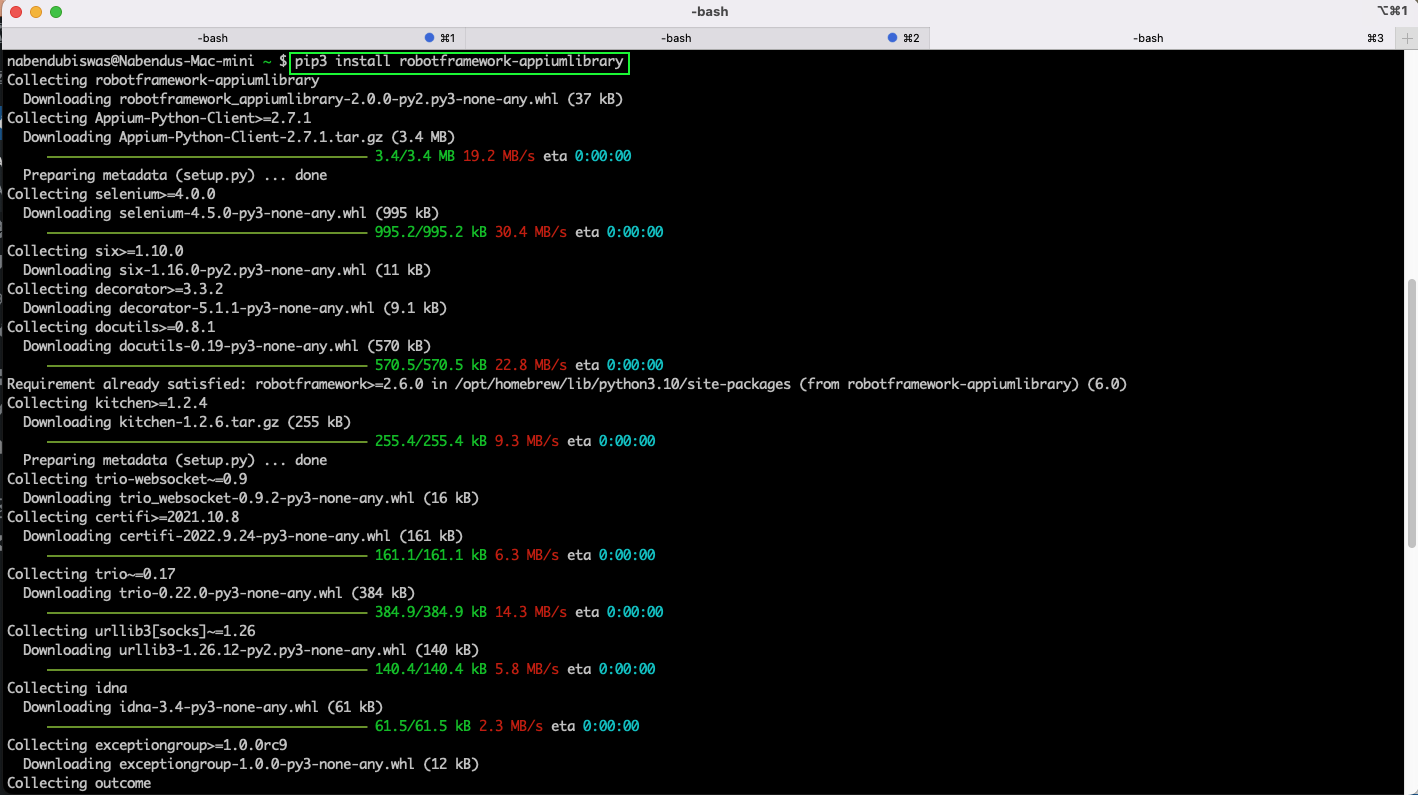Click 'Downloading six-1.16.0-py2.py3-none-any.whl (11 kB)'
The height and width of the screenshot is (795, 1418).
click(227, 270)
